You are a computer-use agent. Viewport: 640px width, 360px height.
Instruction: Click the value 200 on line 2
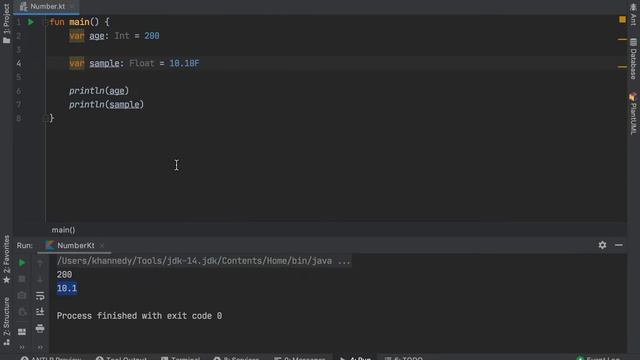click(152, 36)
